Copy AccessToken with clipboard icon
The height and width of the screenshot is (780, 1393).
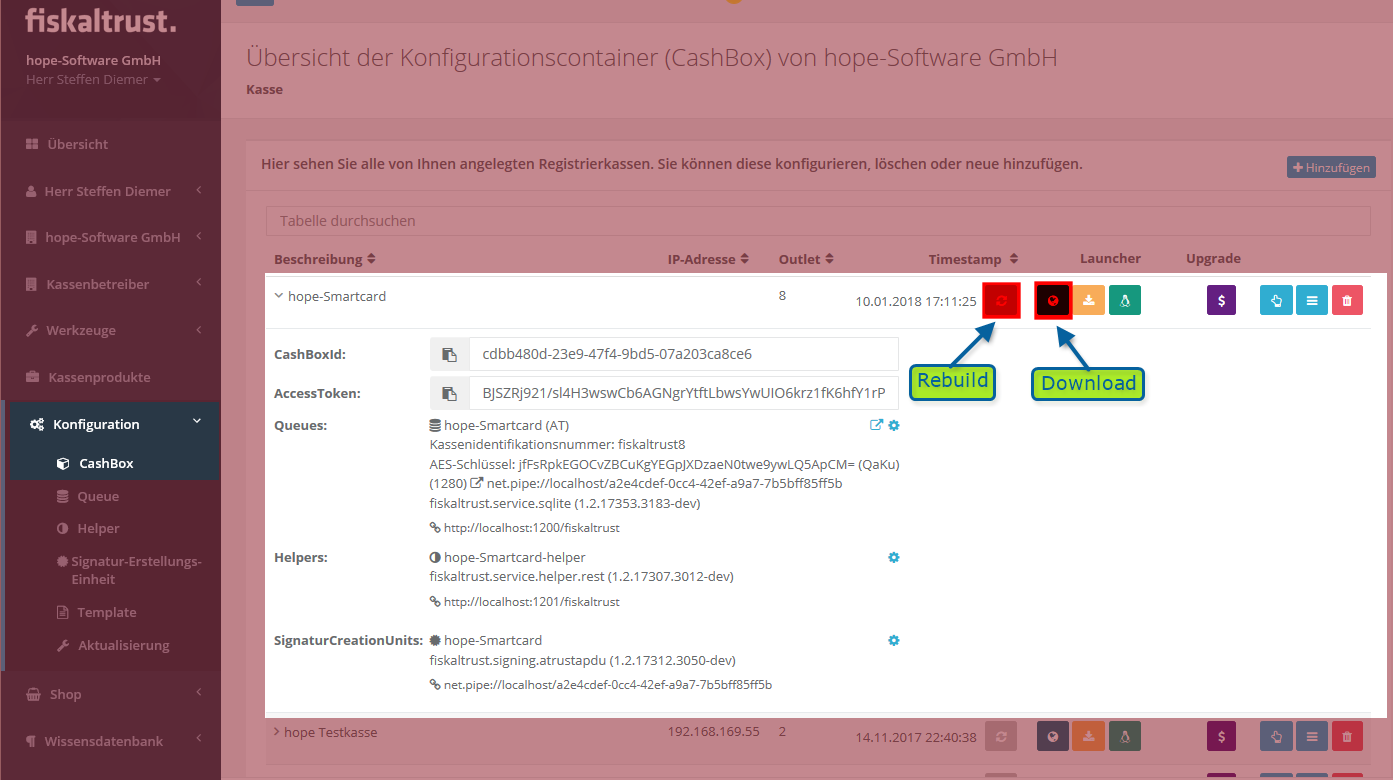450,393
